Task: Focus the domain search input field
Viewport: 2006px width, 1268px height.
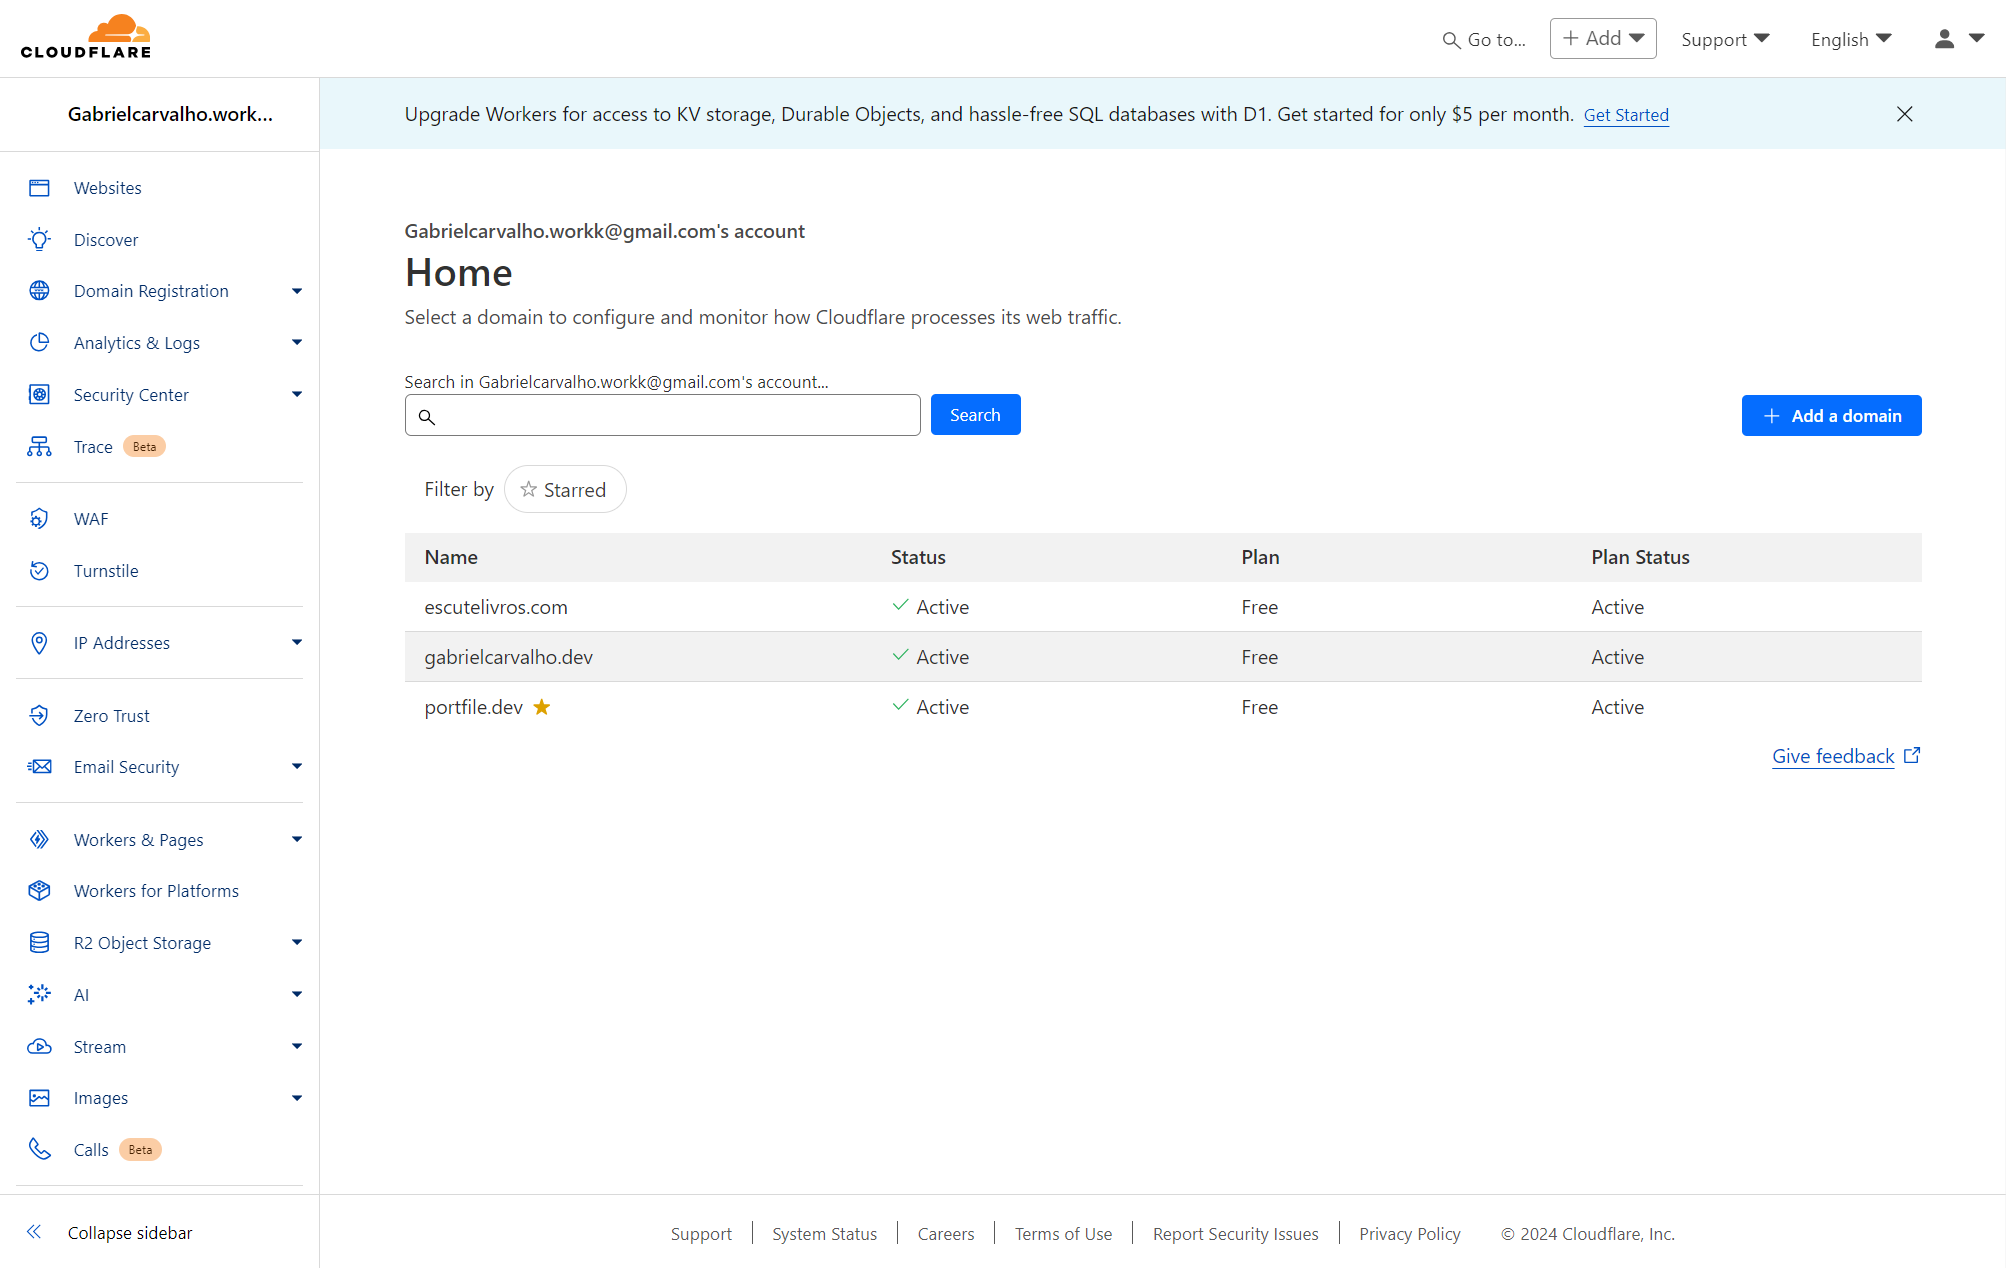Action: point(662,415)
